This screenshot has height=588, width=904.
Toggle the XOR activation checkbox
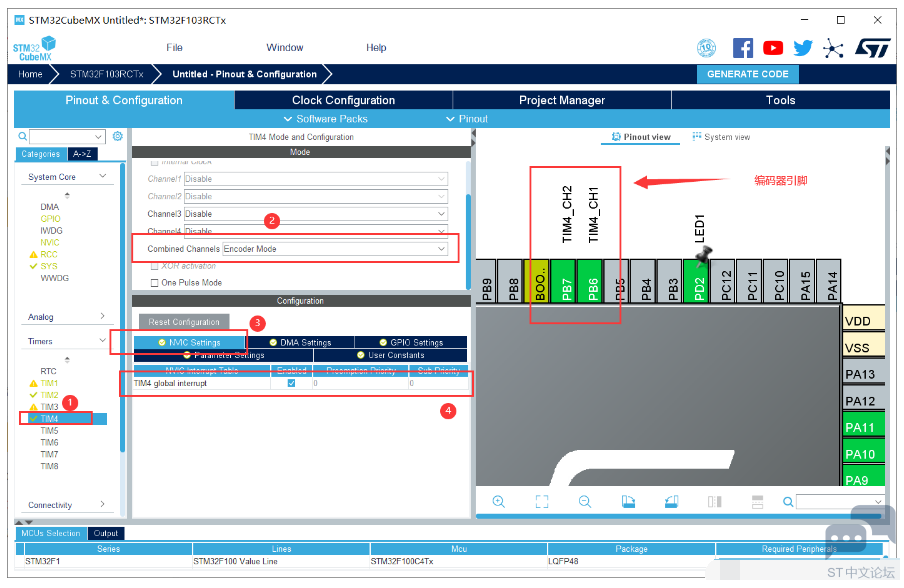coord(155,266)
